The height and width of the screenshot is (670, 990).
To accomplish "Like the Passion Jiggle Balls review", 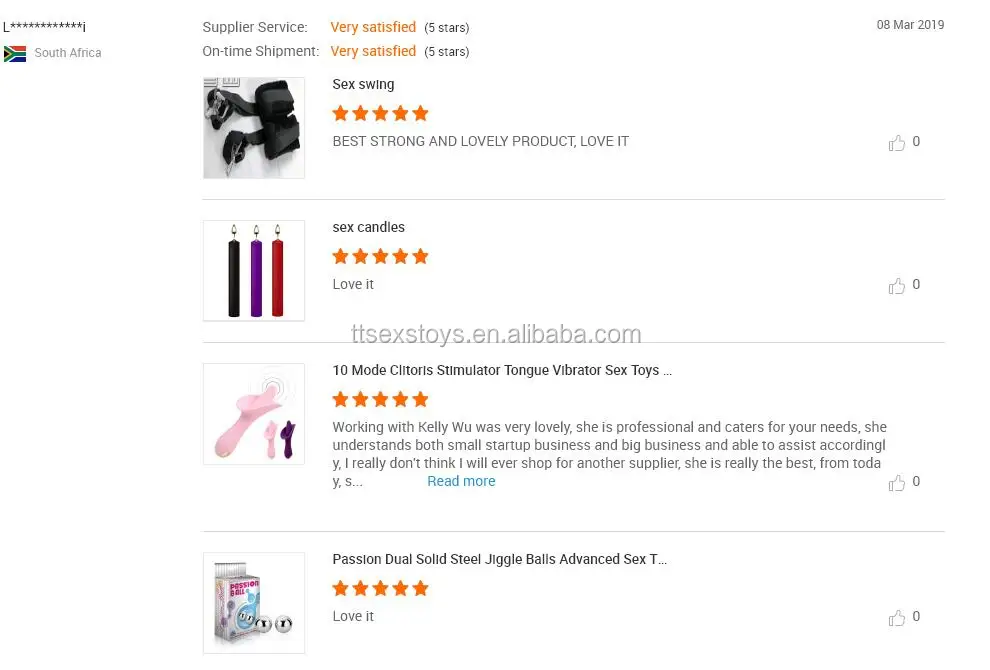I will coord(897,617).
